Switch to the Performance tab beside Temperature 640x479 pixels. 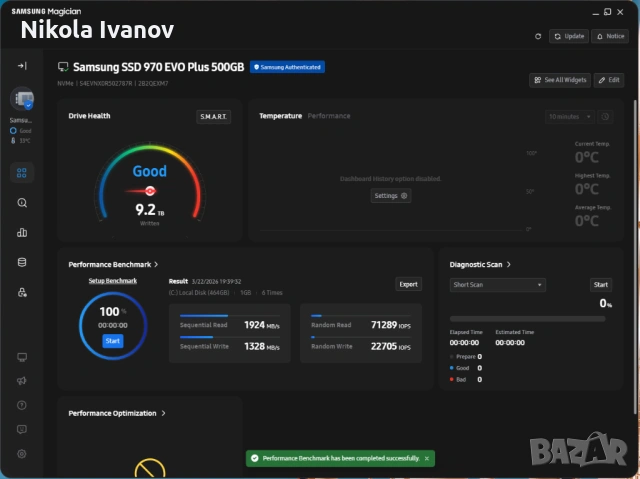point(329,116)
